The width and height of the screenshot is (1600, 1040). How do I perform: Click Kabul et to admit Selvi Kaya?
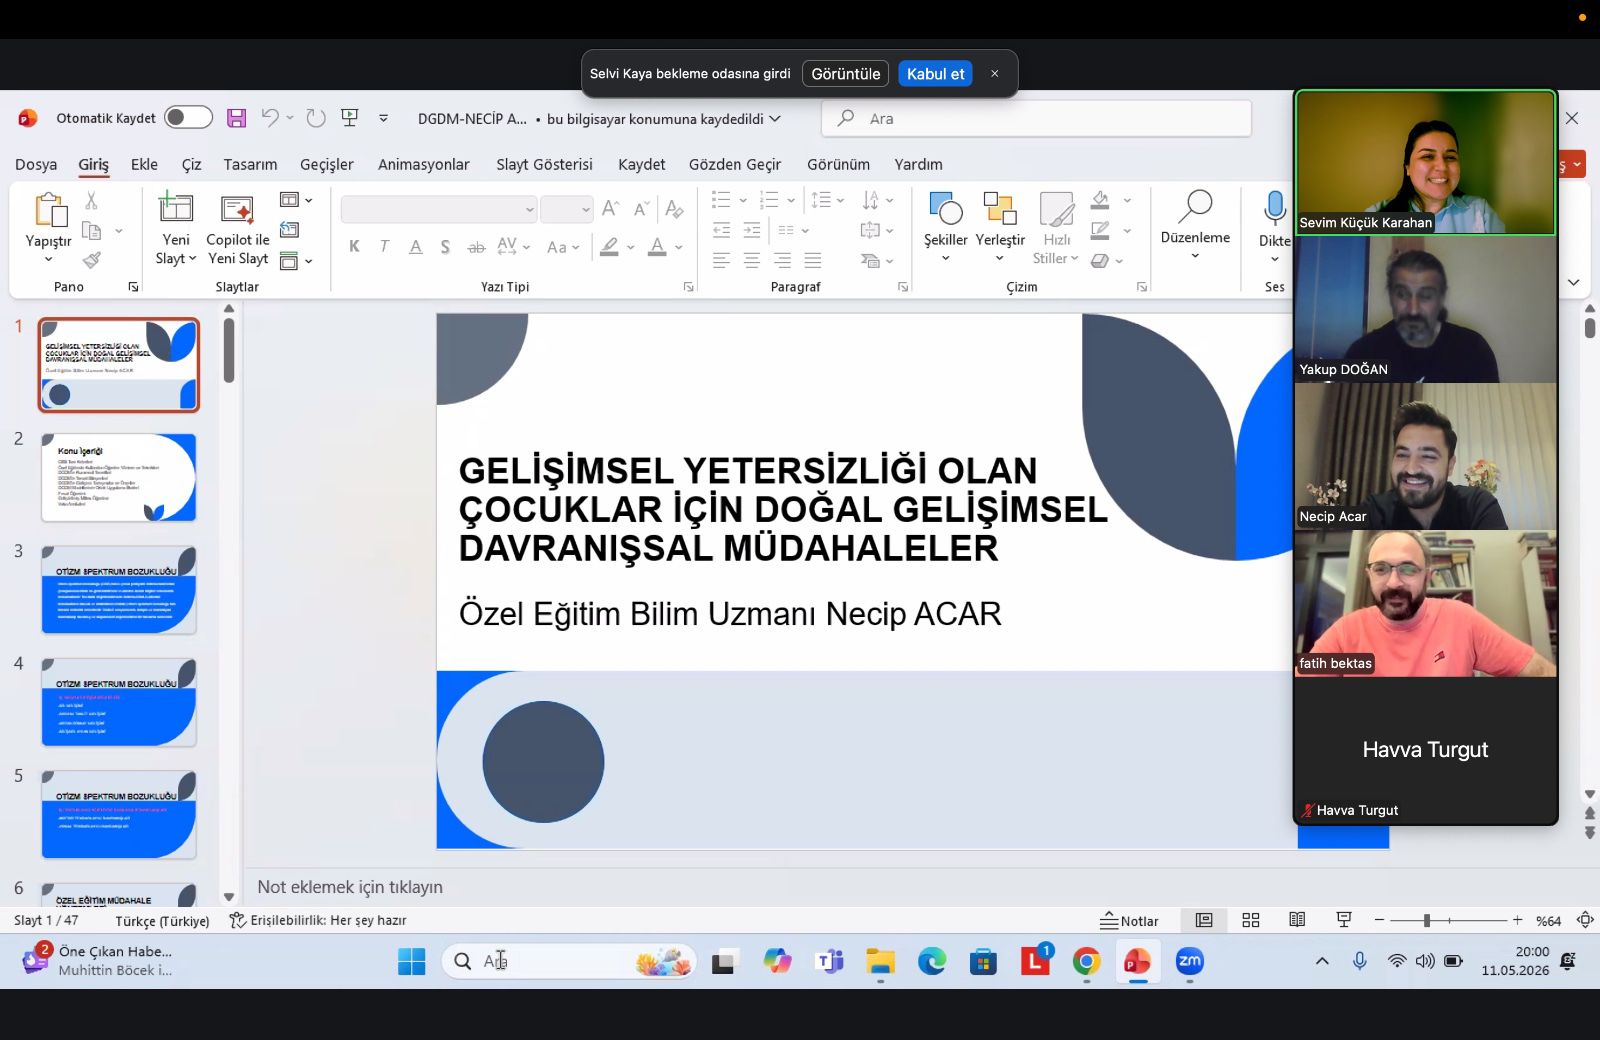click(x=935, y=74)
